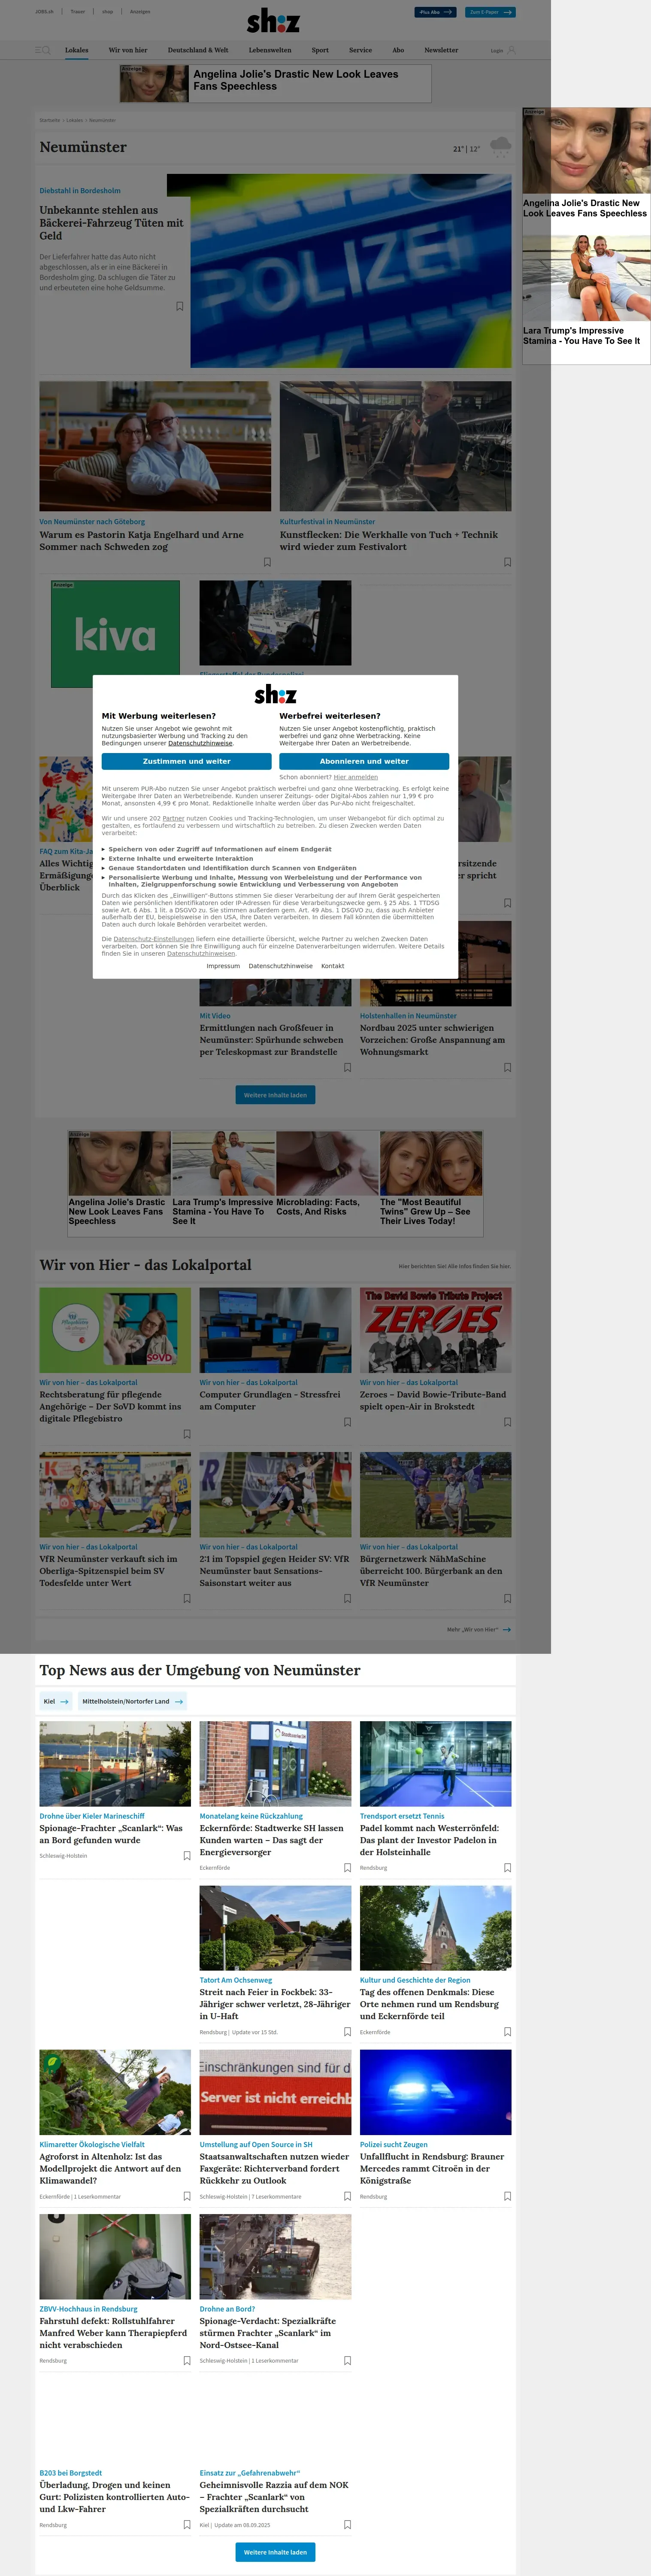Bookmark the VfR Neumünster Oberliga article
Viewport: 651px width, 2576px height.
[187, 1598]
